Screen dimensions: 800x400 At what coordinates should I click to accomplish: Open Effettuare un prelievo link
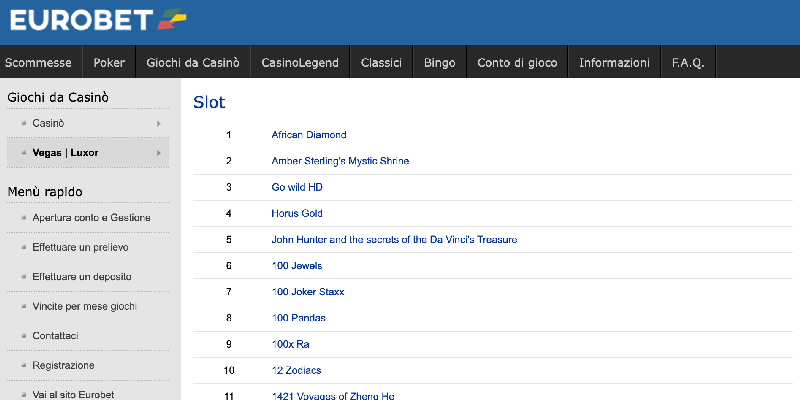point(80,247)
